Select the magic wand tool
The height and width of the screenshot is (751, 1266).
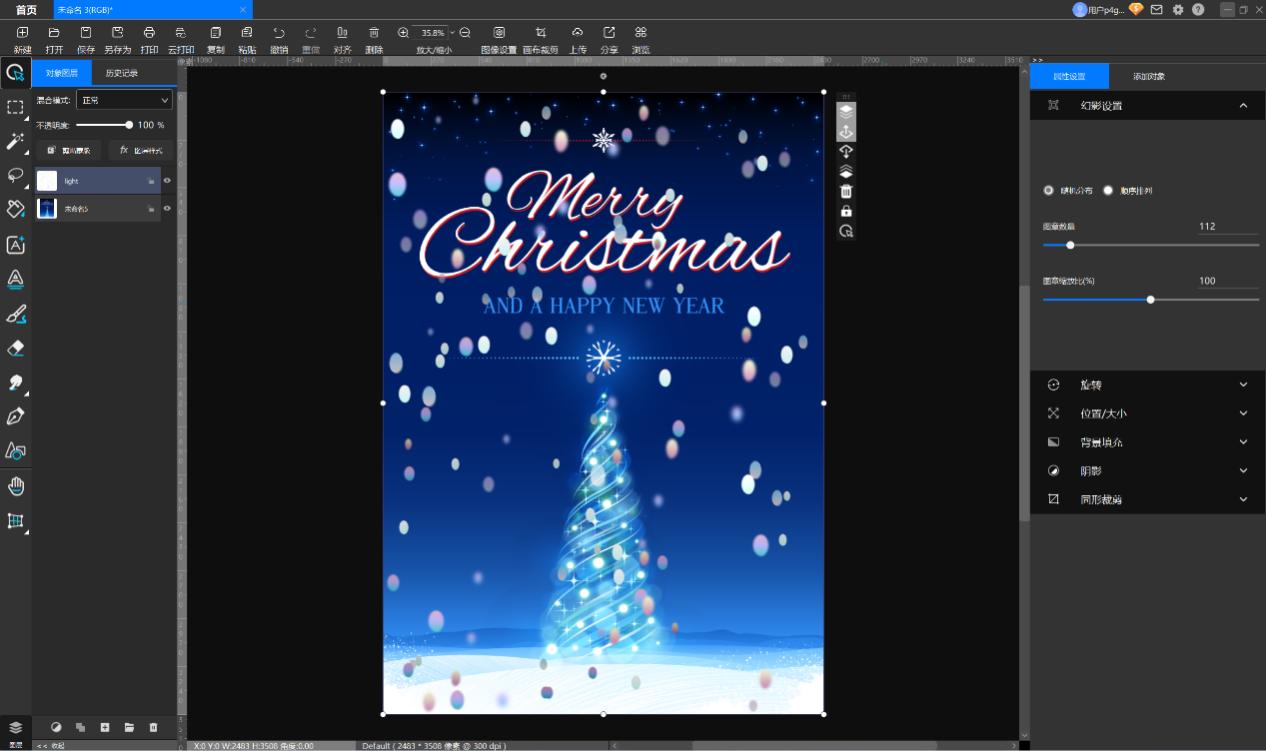[x=15, y=141]
